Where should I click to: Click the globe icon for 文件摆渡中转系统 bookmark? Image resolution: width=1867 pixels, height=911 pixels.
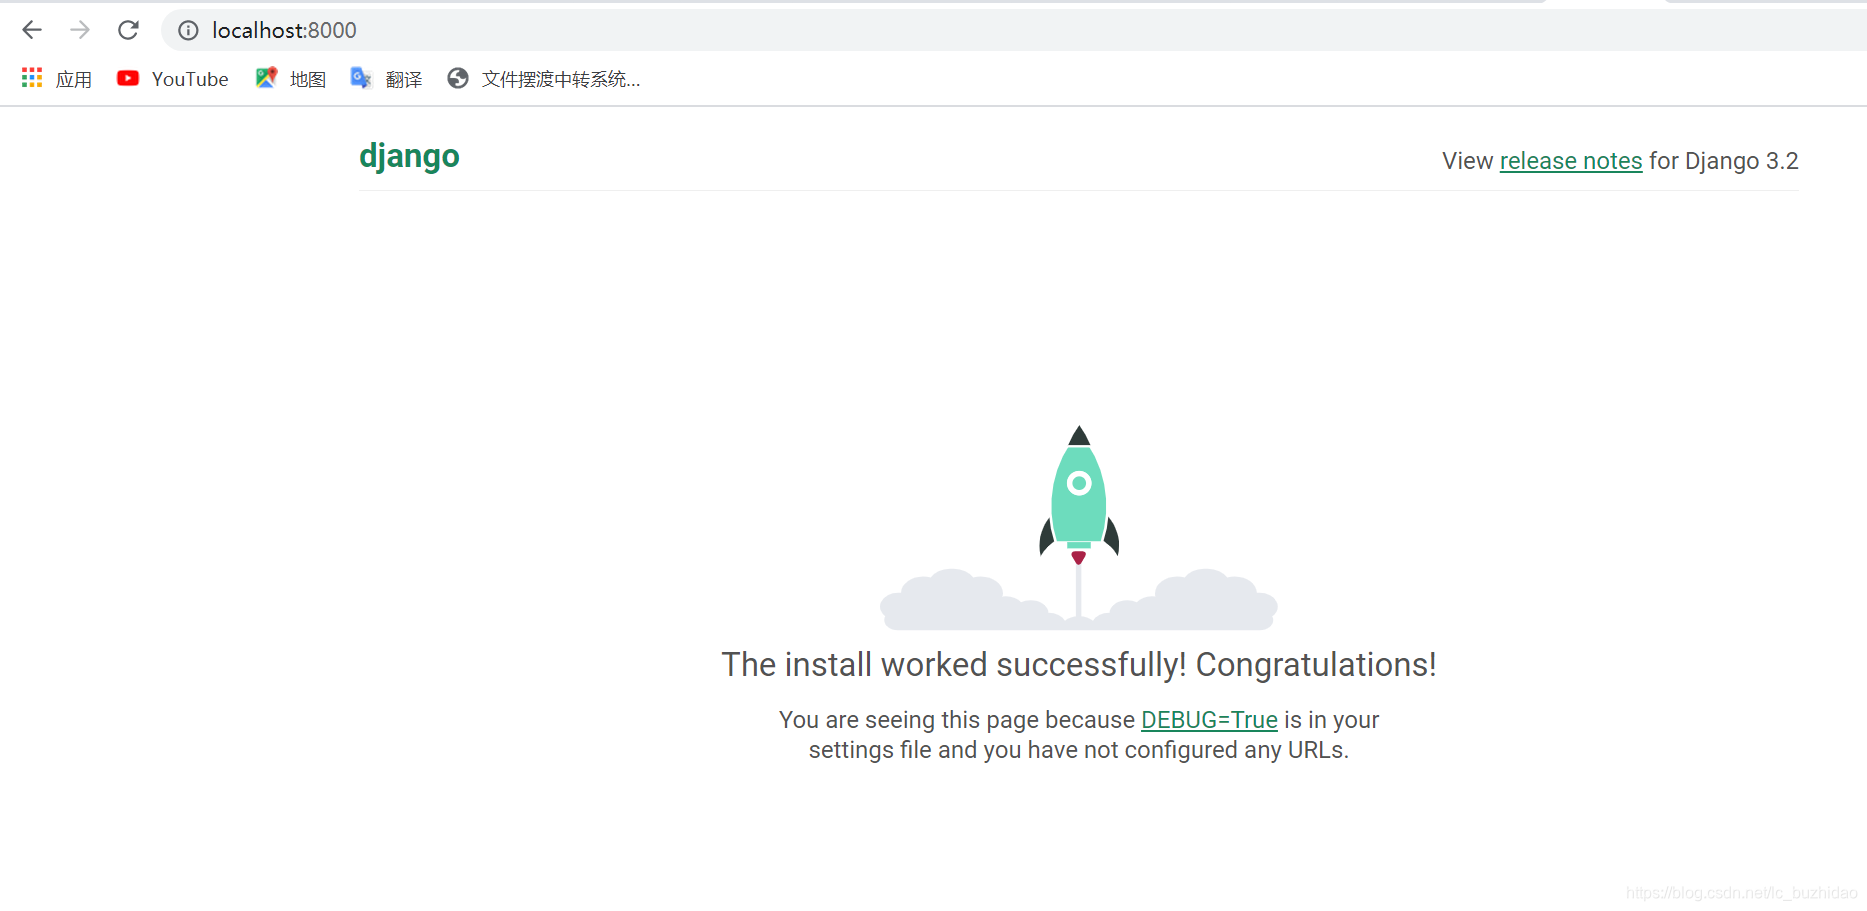point(458,78)
